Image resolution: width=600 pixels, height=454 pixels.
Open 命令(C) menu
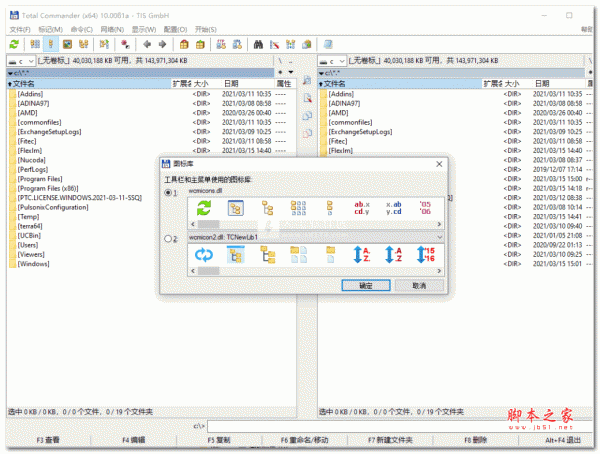[82, 29]
